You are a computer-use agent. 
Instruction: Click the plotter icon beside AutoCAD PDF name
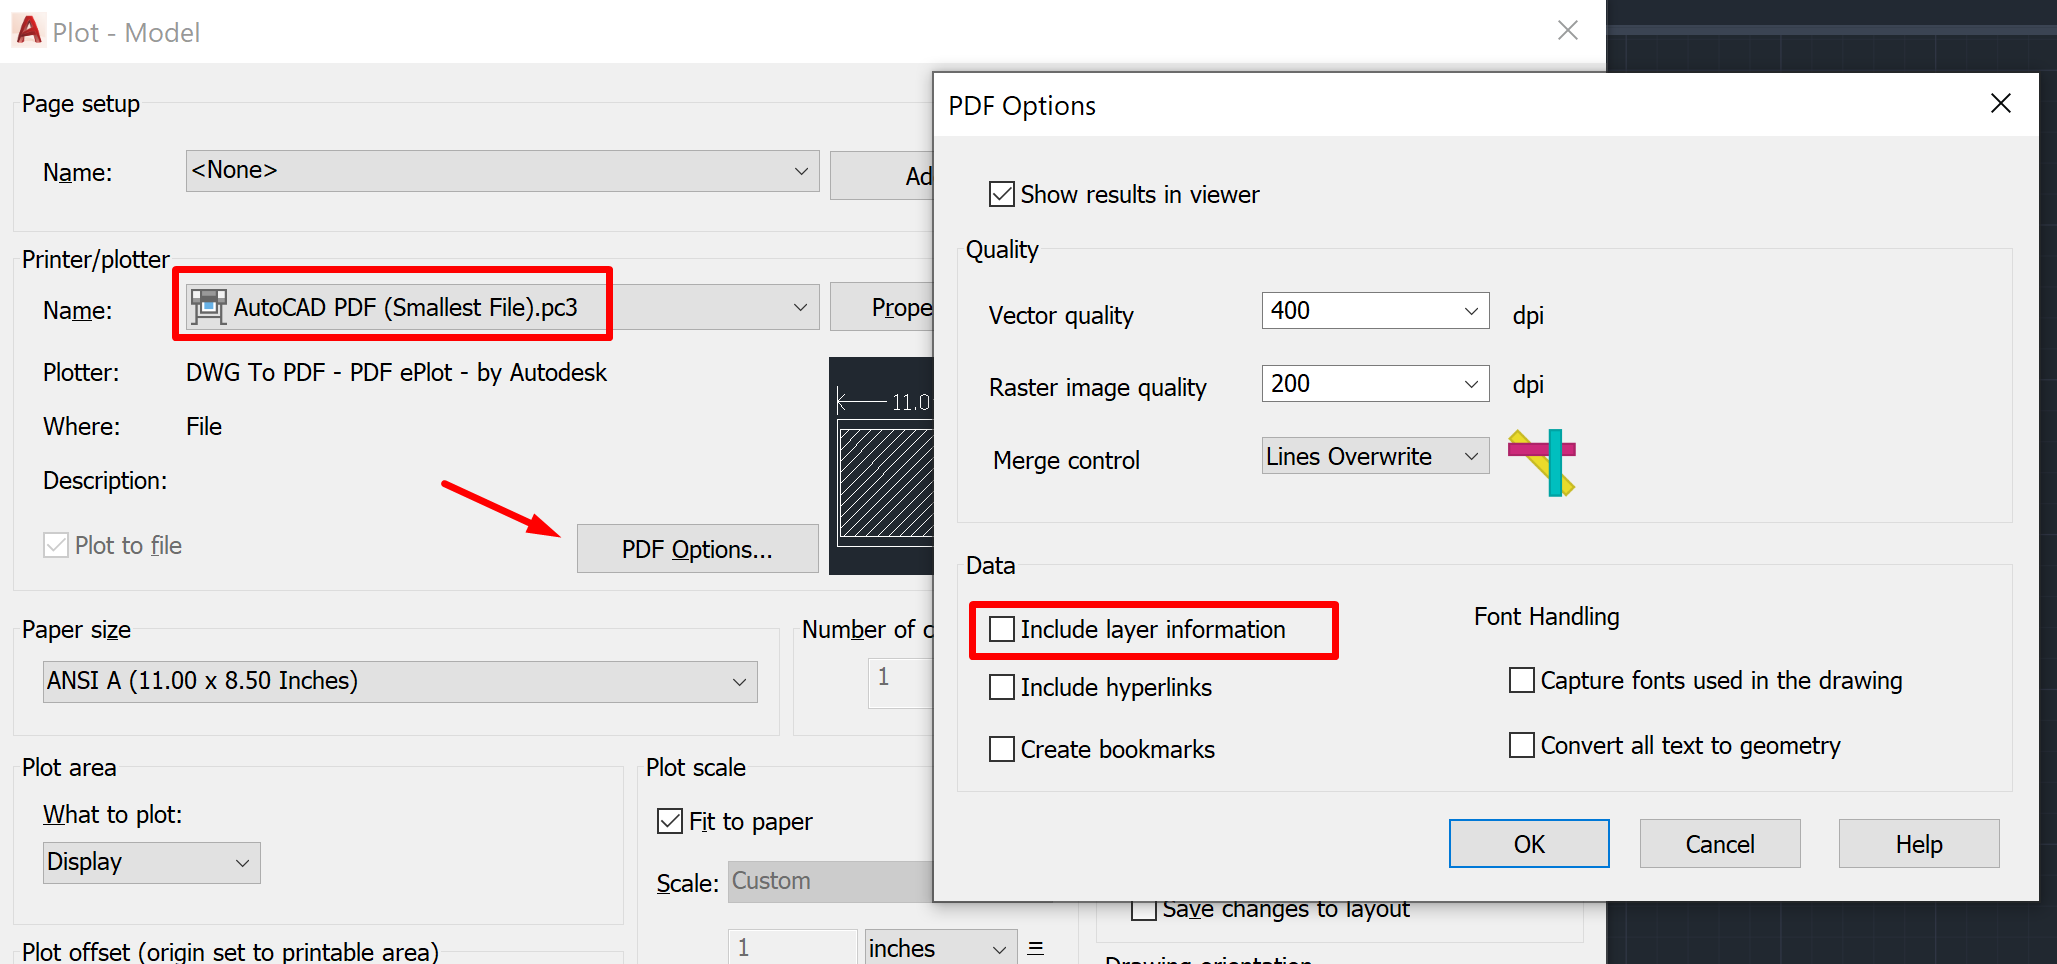coord(208,306)
